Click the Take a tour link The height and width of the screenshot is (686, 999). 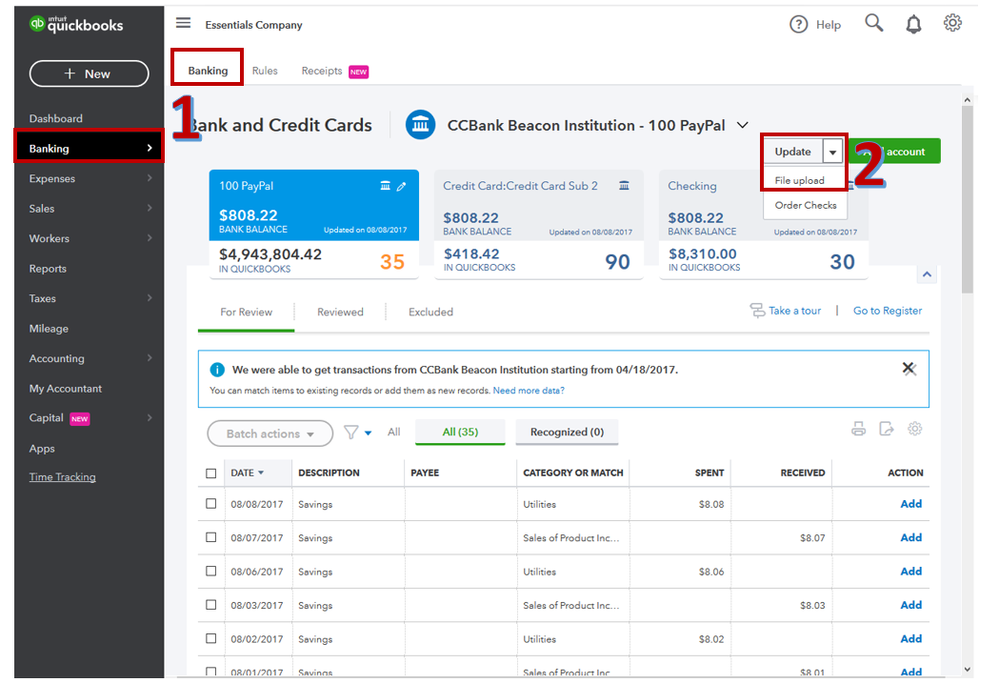pos(794,311)
